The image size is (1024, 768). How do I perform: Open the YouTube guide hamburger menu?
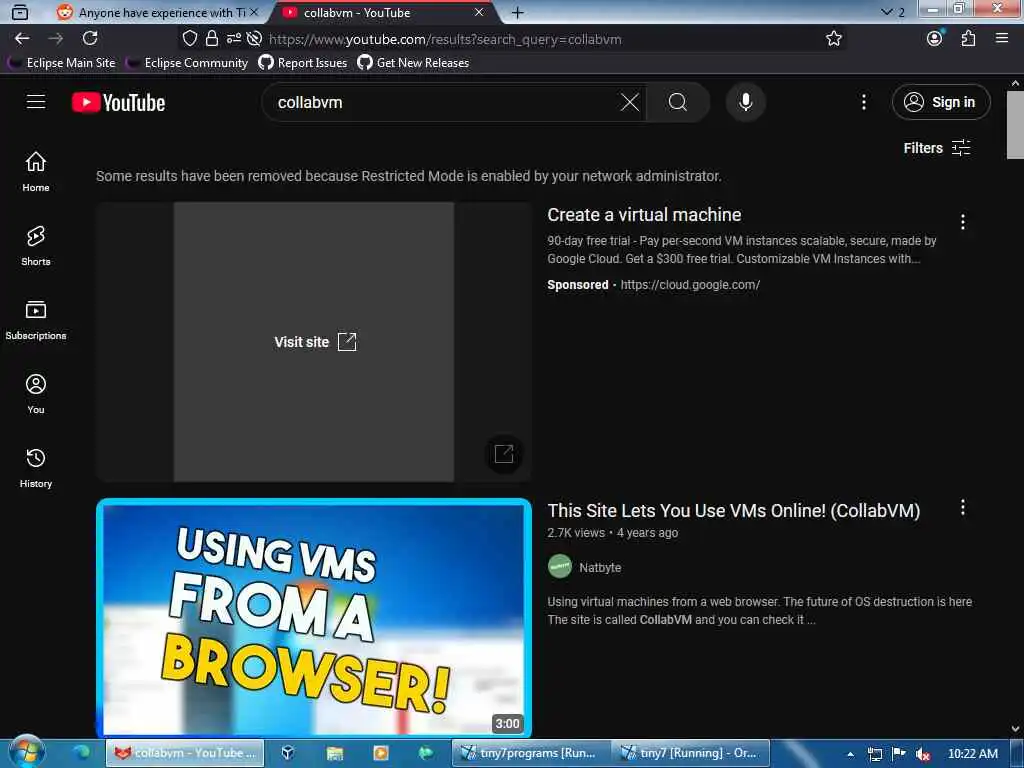[36, 102]
